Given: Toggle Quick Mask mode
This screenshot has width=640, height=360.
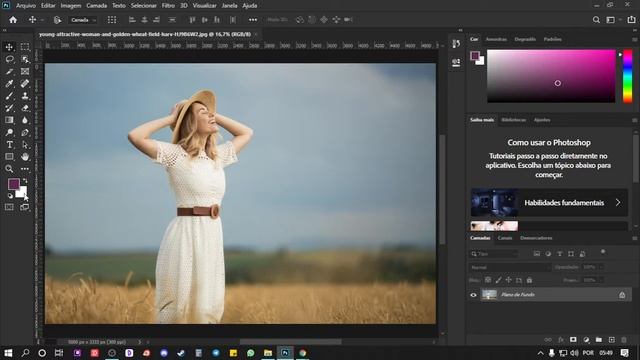Looking at the screenshot, I should click(x=9, y=207).
